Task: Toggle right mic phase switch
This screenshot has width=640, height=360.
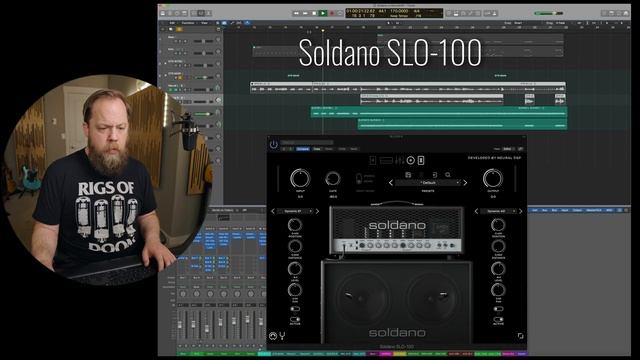Action: 498,309
